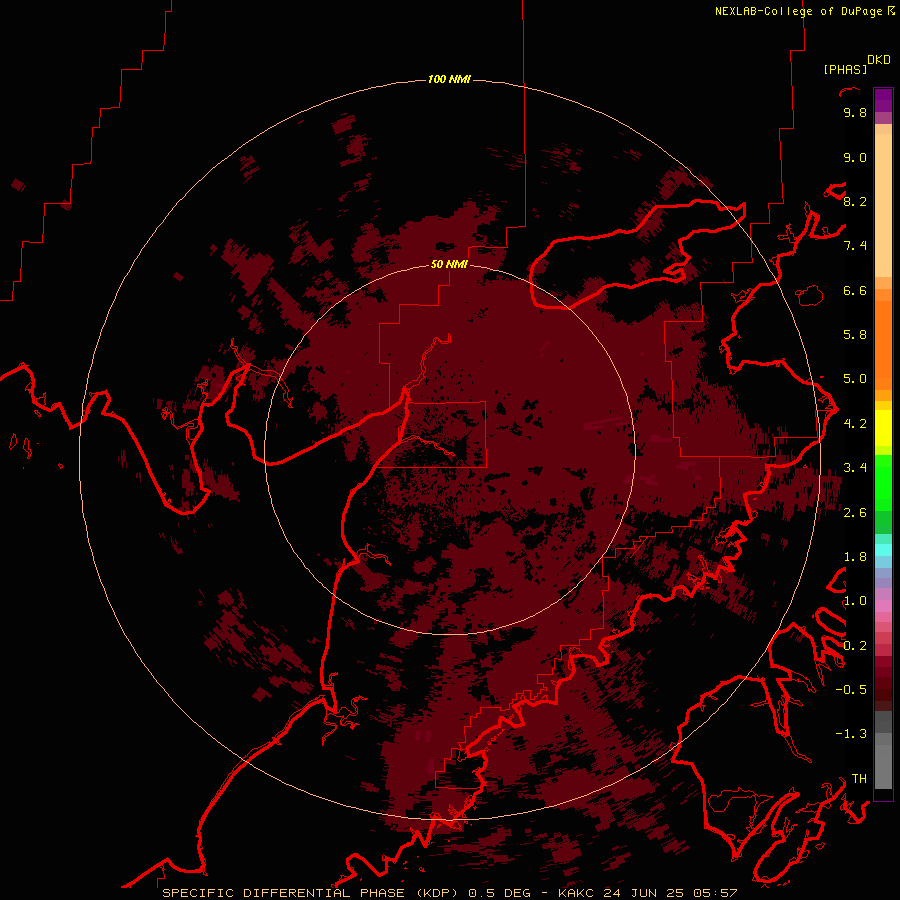Click the NEXLAB-College of DuPage credit text
The image size is (900, 900).
point(798,11)
